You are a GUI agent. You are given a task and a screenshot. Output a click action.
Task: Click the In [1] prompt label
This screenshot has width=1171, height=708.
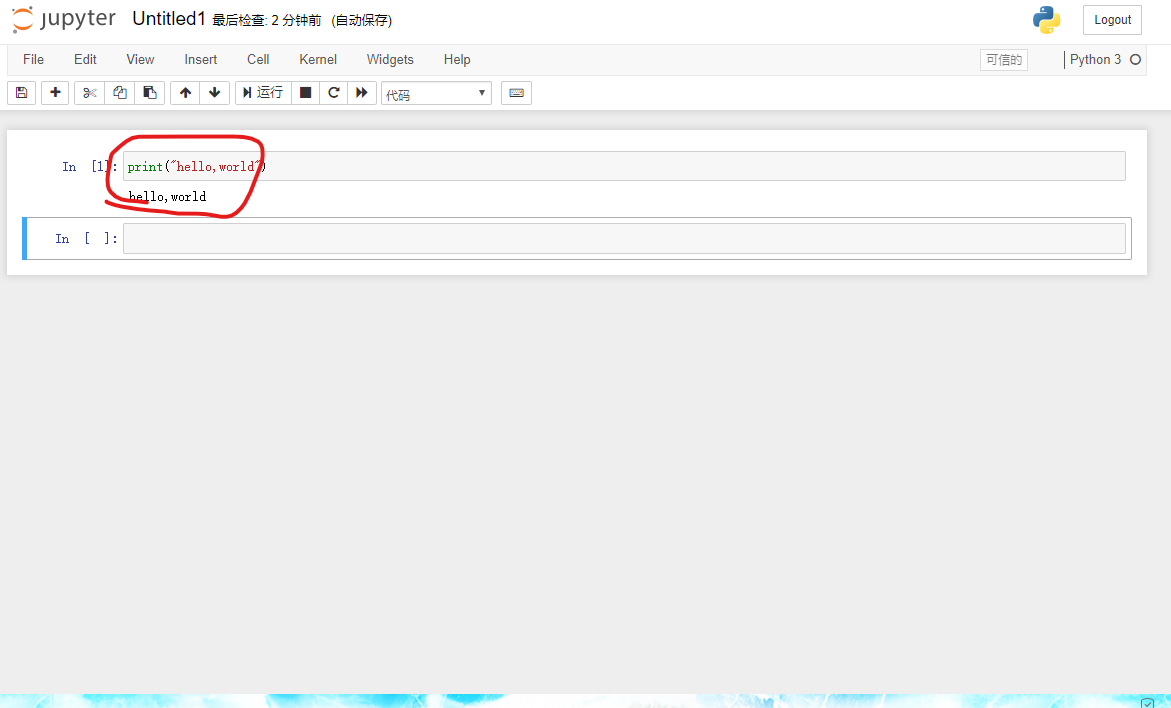pyautogui.click(x=90, y=167)
